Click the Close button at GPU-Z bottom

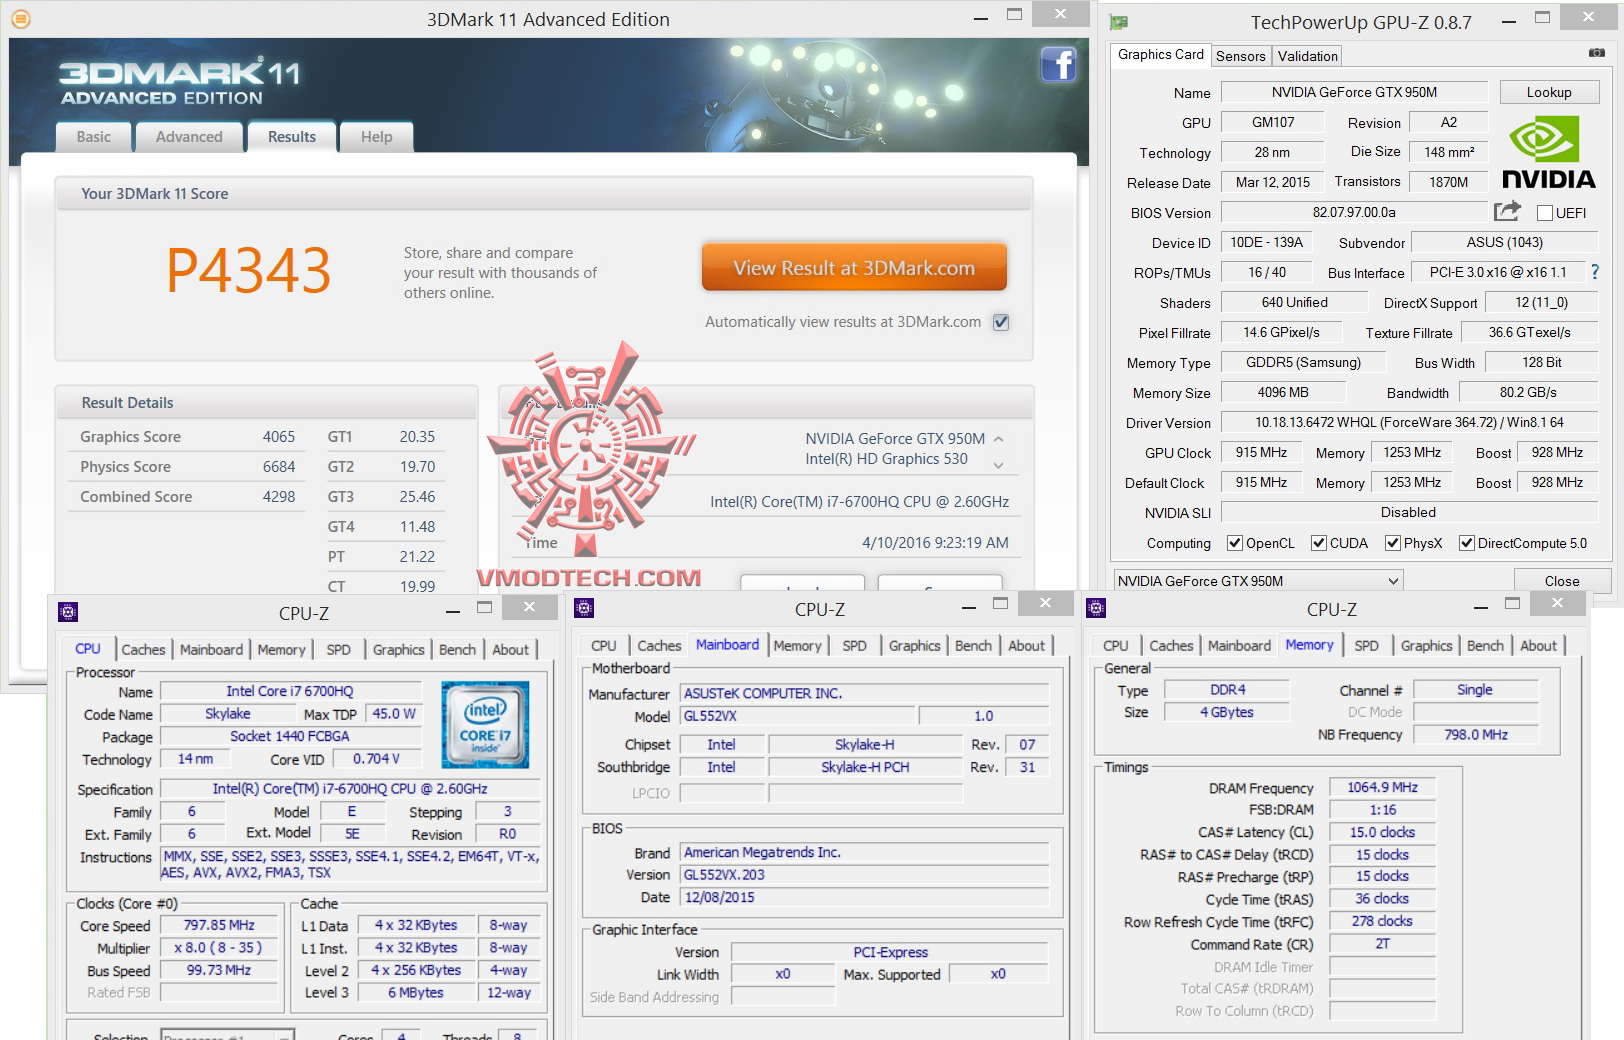click(1562, 581)
